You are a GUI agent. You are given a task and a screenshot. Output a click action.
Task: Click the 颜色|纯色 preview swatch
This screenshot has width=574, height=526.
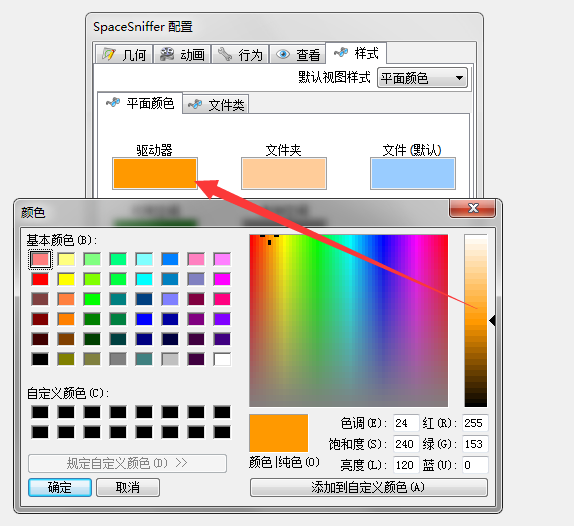tap(279, 433)
